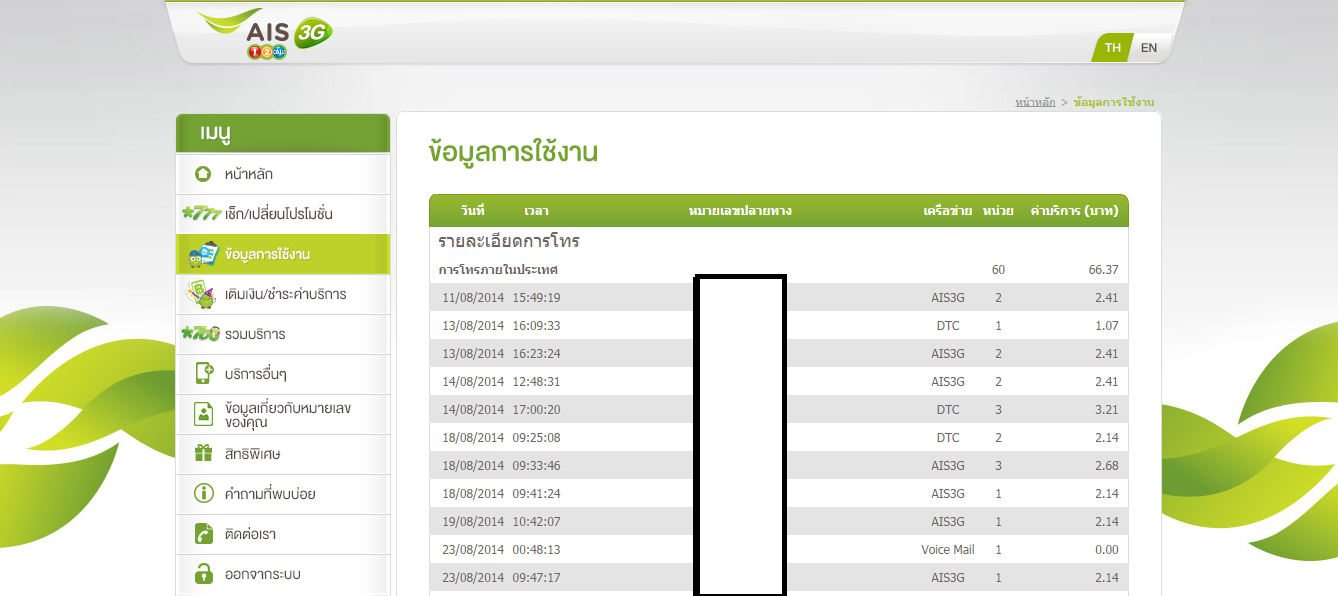
Task: Click the gift icon beside สิทธิพิเศษ
Action: (x=204, y=454)
